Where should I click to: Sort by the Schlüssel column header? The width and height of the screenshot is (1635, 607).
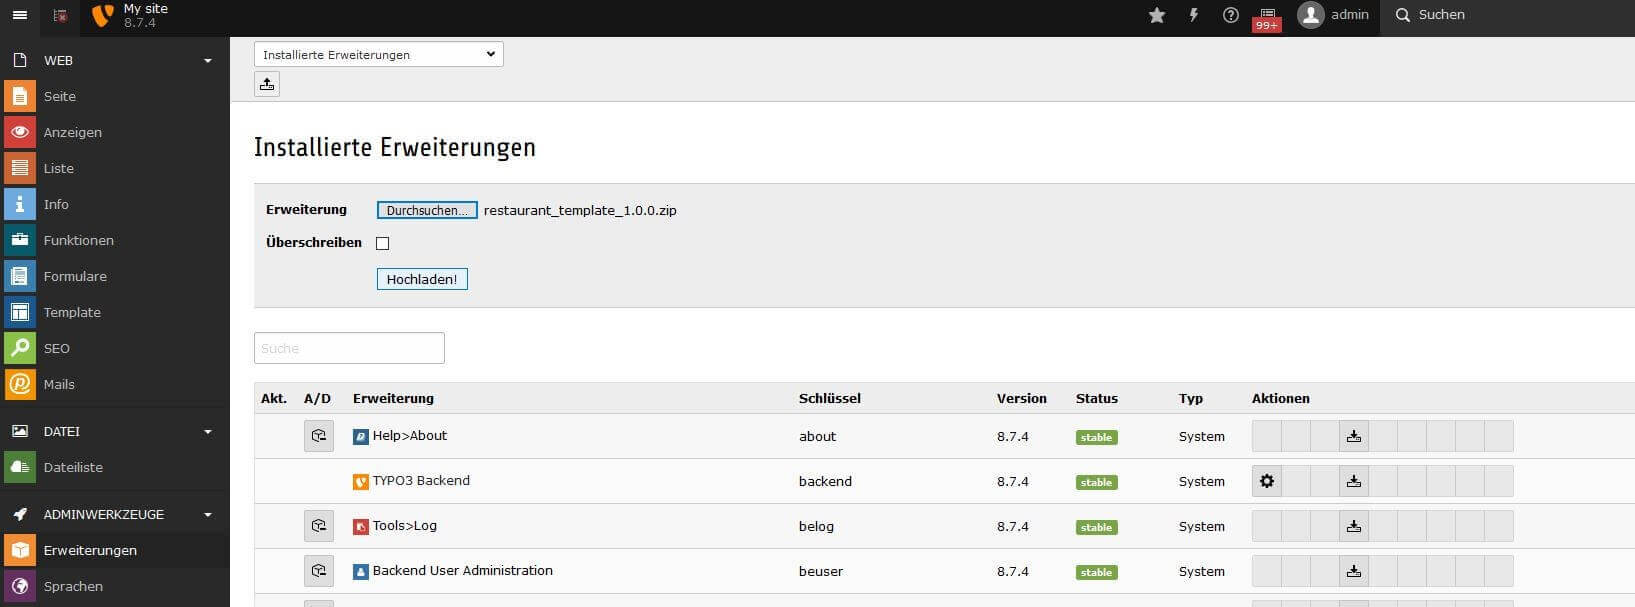click(x=829, y=398)
